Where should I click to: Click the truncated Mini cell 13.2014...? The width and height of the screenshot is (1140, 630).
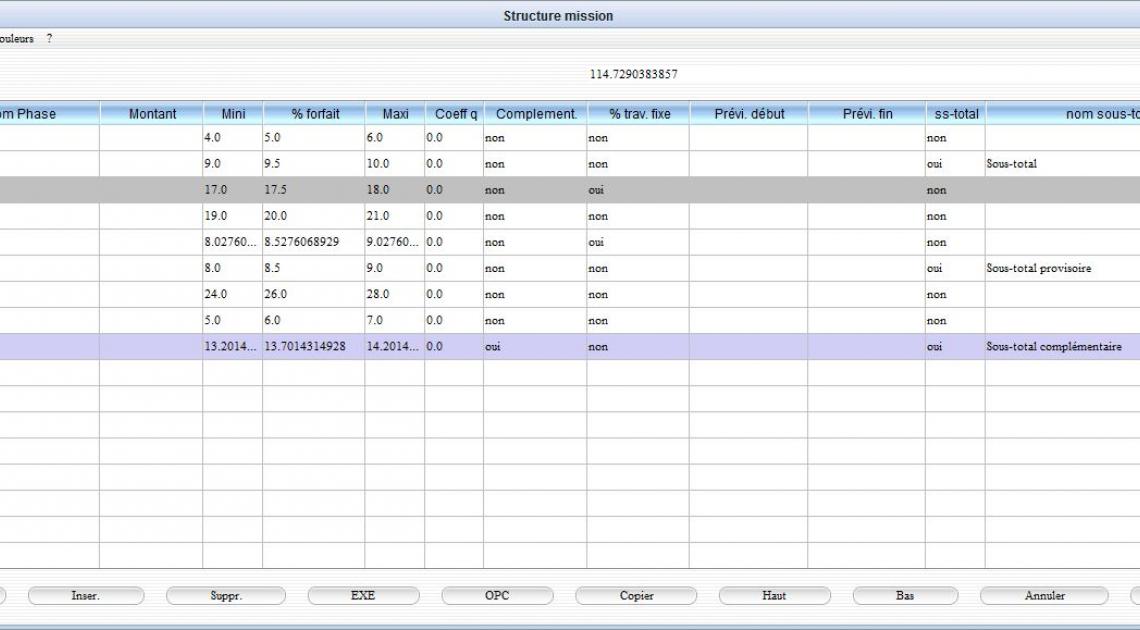point(233,347)
